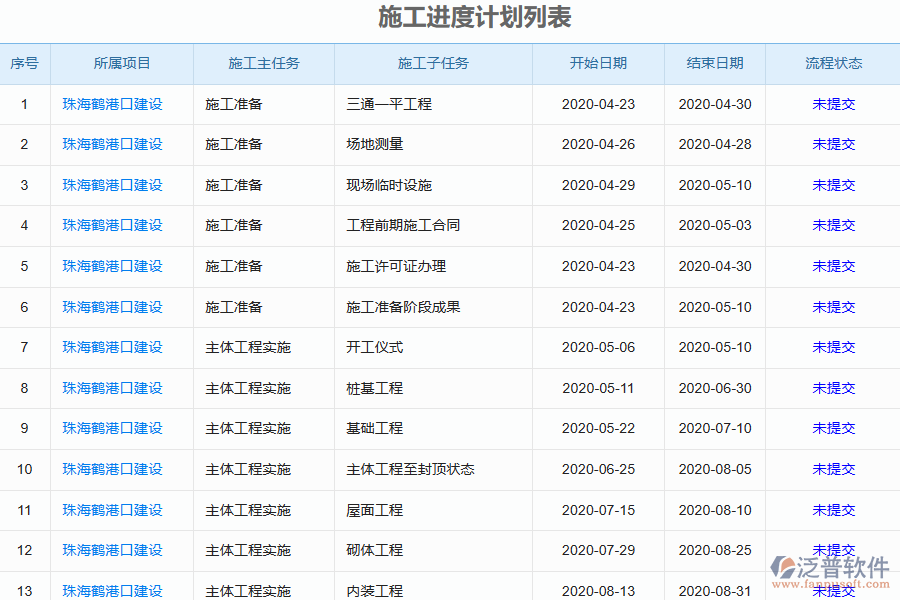The image size is (900, 600).
Task: Open the 珠海鹤港口建设 project link in row 1
Action: tap(121, 103)
